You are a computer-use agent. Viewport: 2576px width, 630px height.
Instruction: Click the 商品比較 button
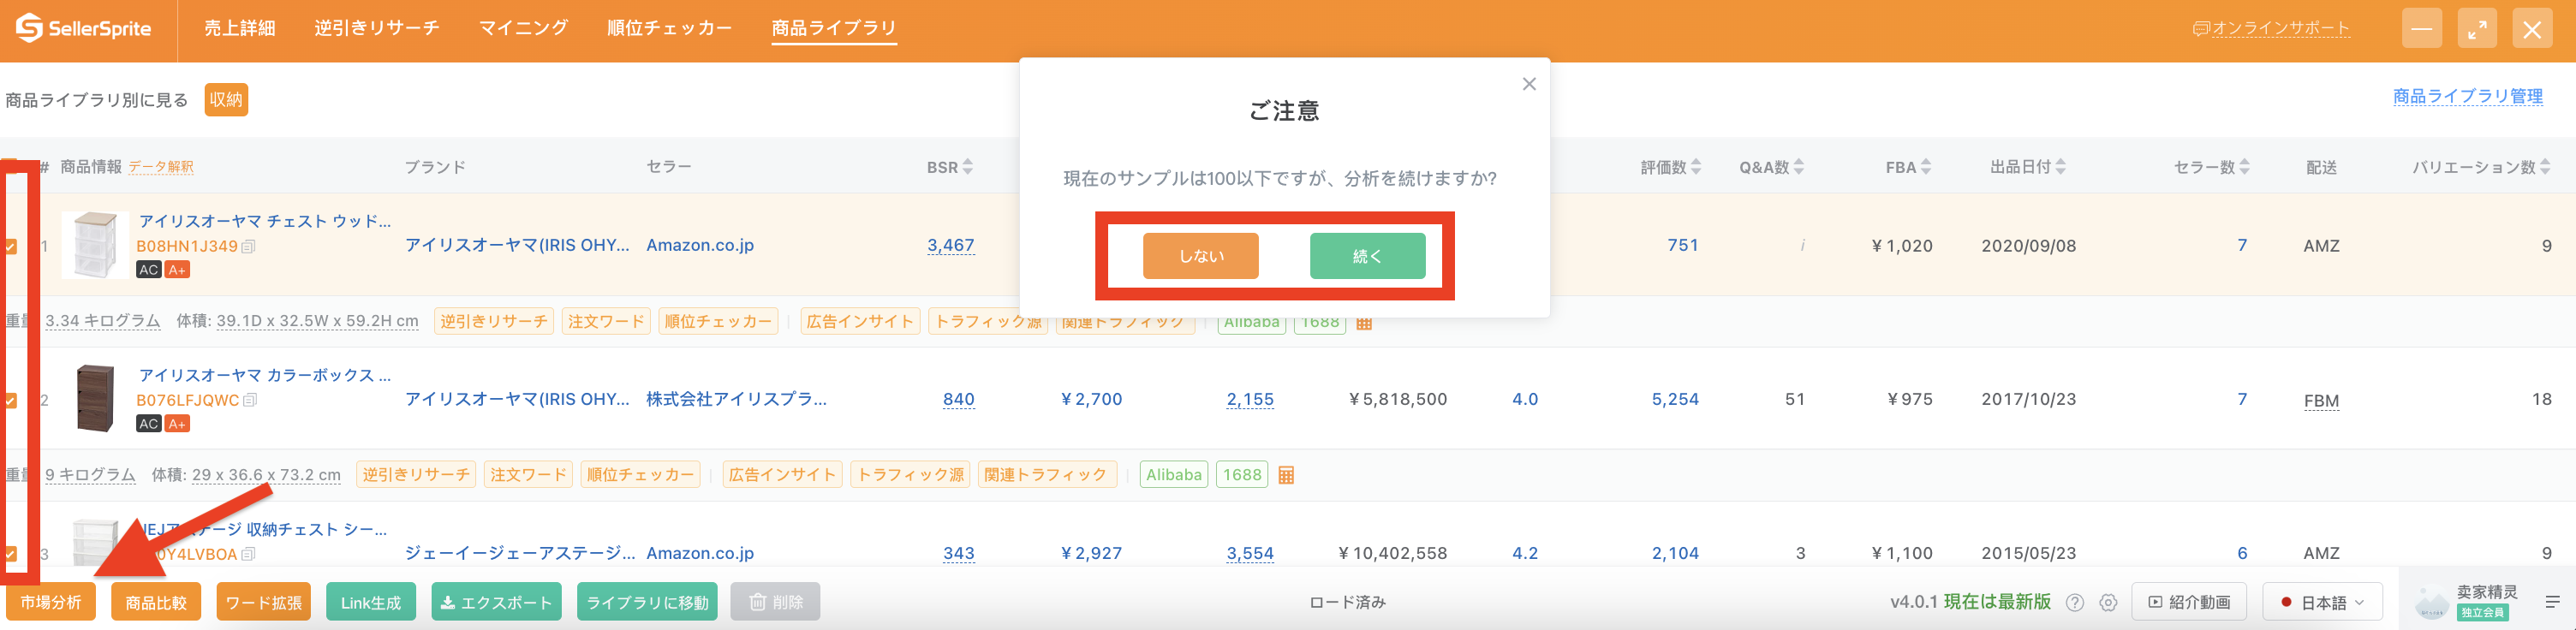click(156, 602)
